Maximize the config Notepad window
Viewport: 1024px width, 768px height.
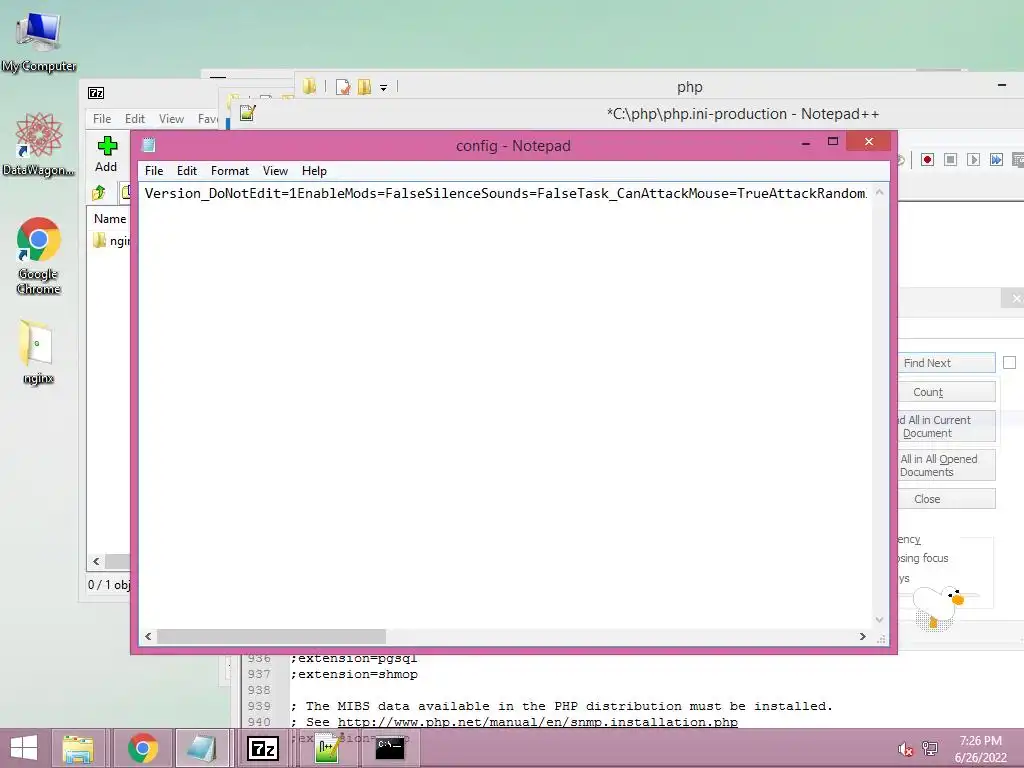click(x=833, y=141)
